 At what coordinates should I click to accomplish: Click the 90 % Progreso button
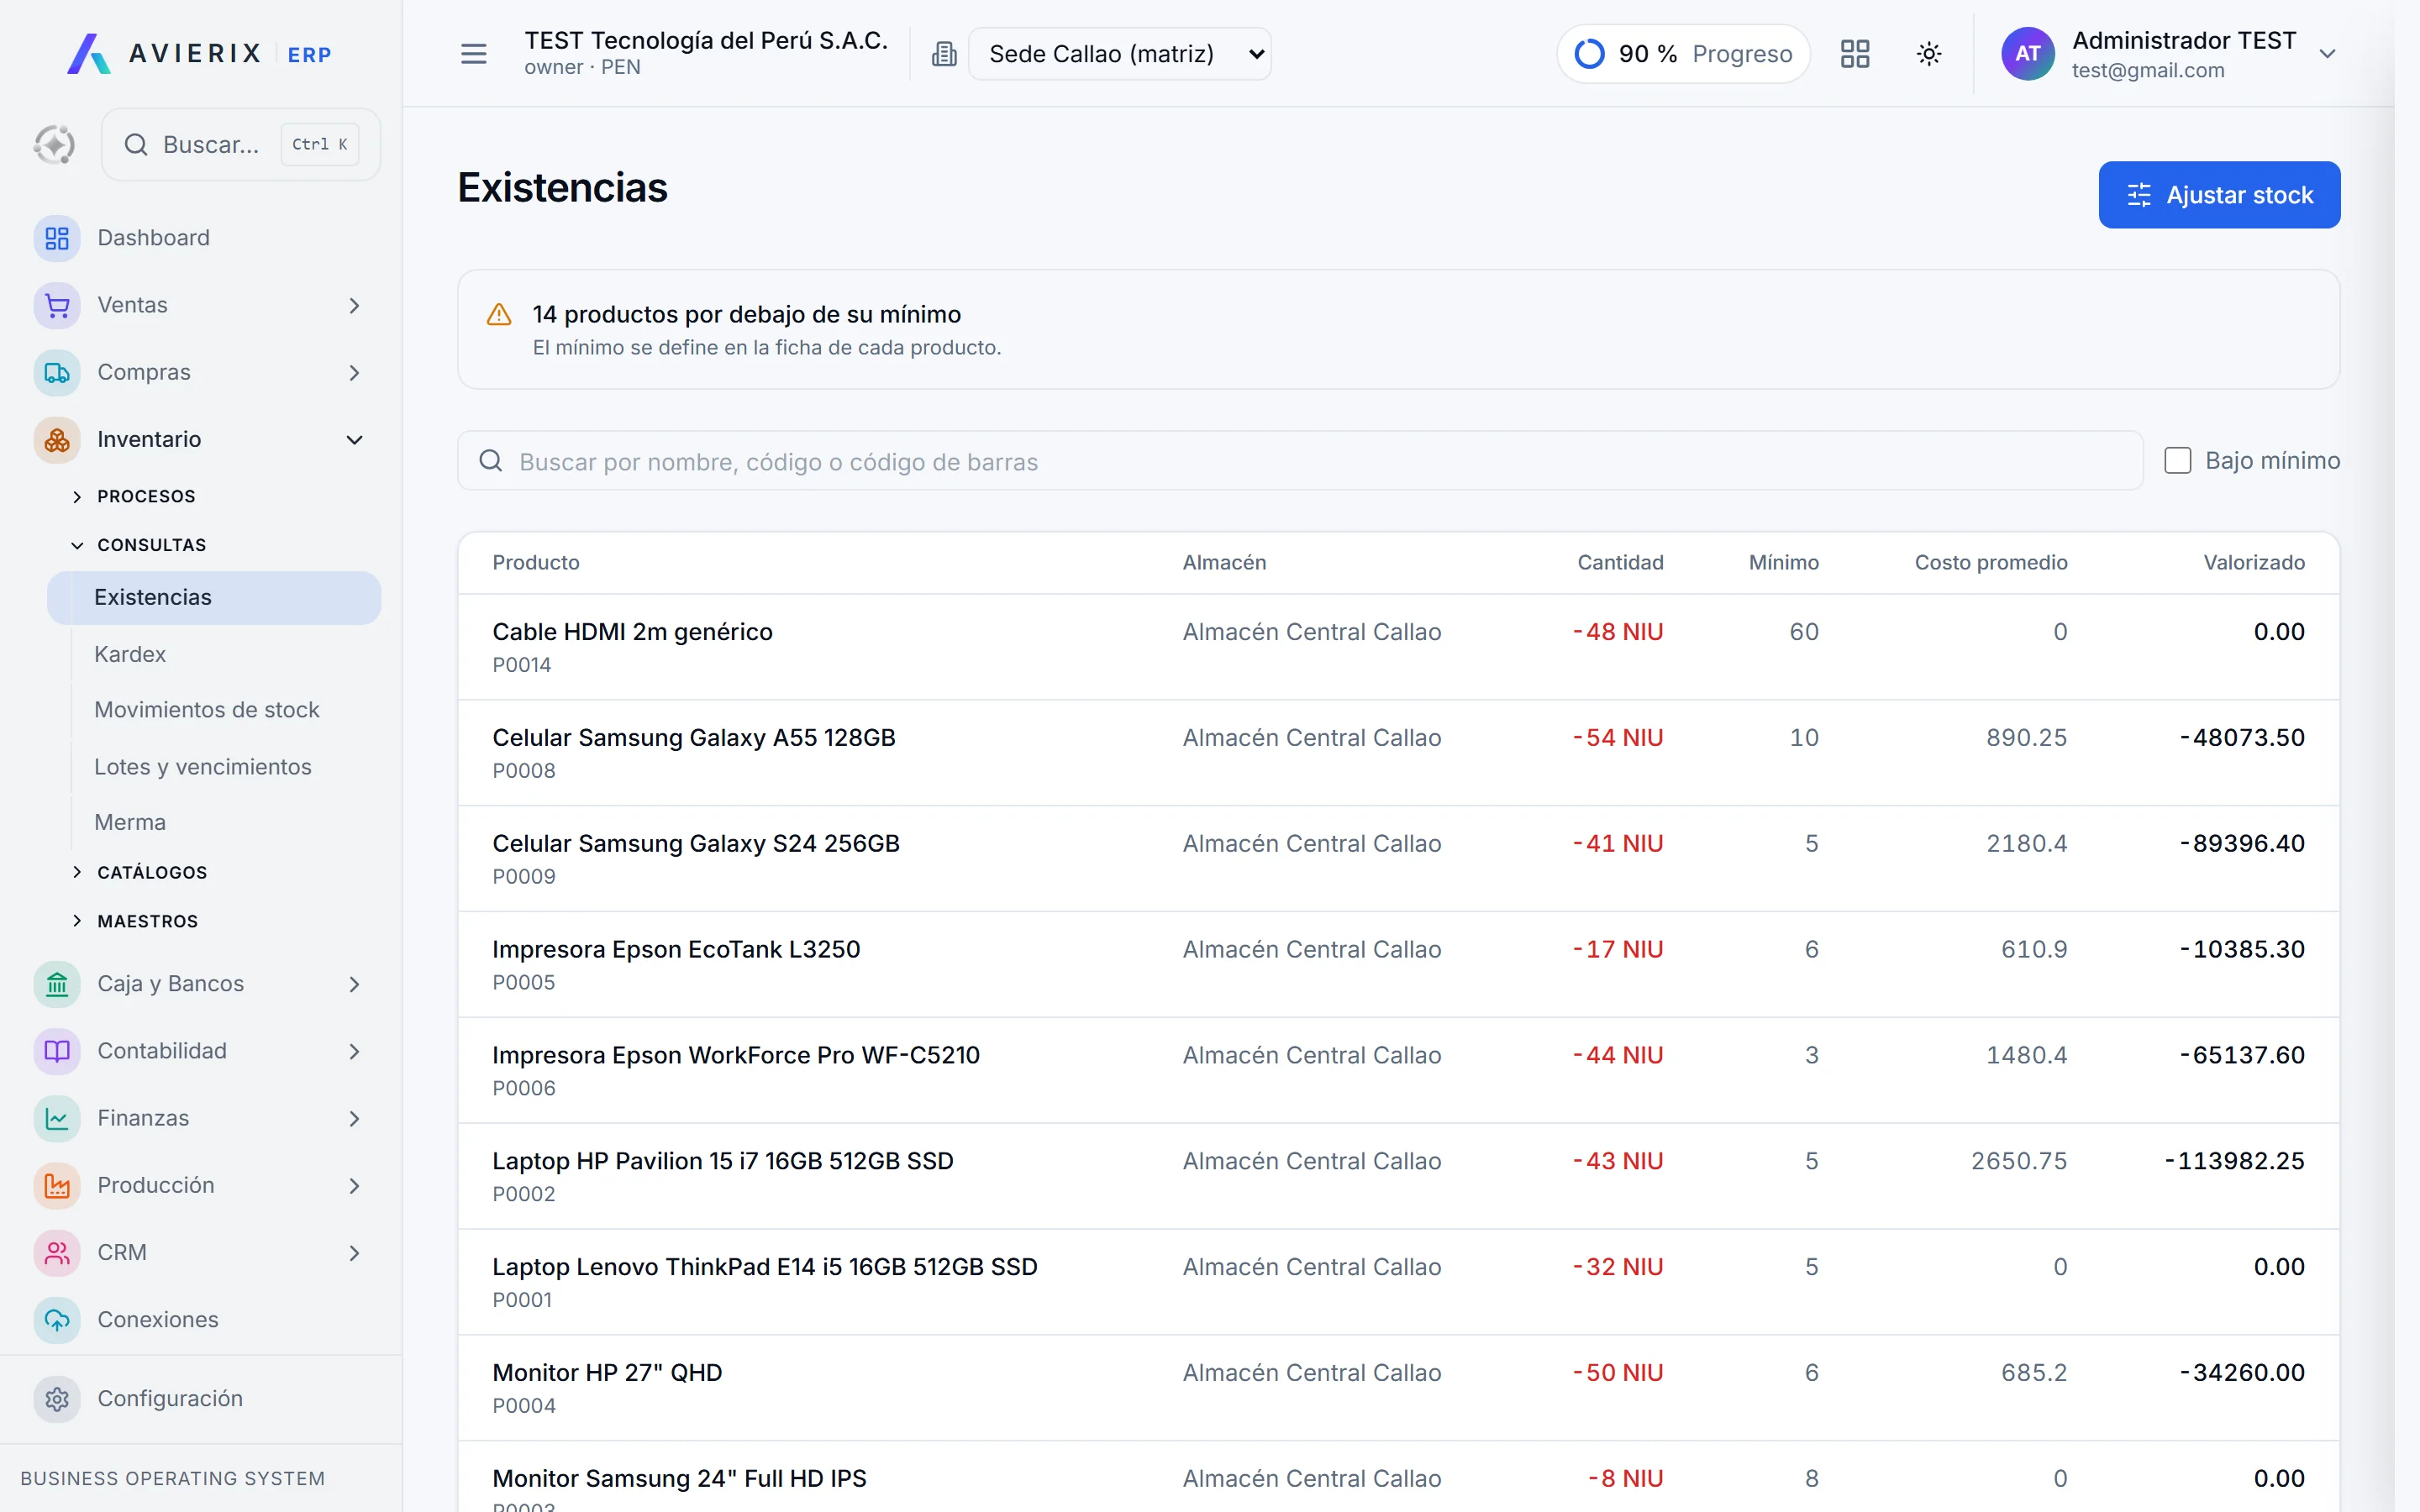1683,54
